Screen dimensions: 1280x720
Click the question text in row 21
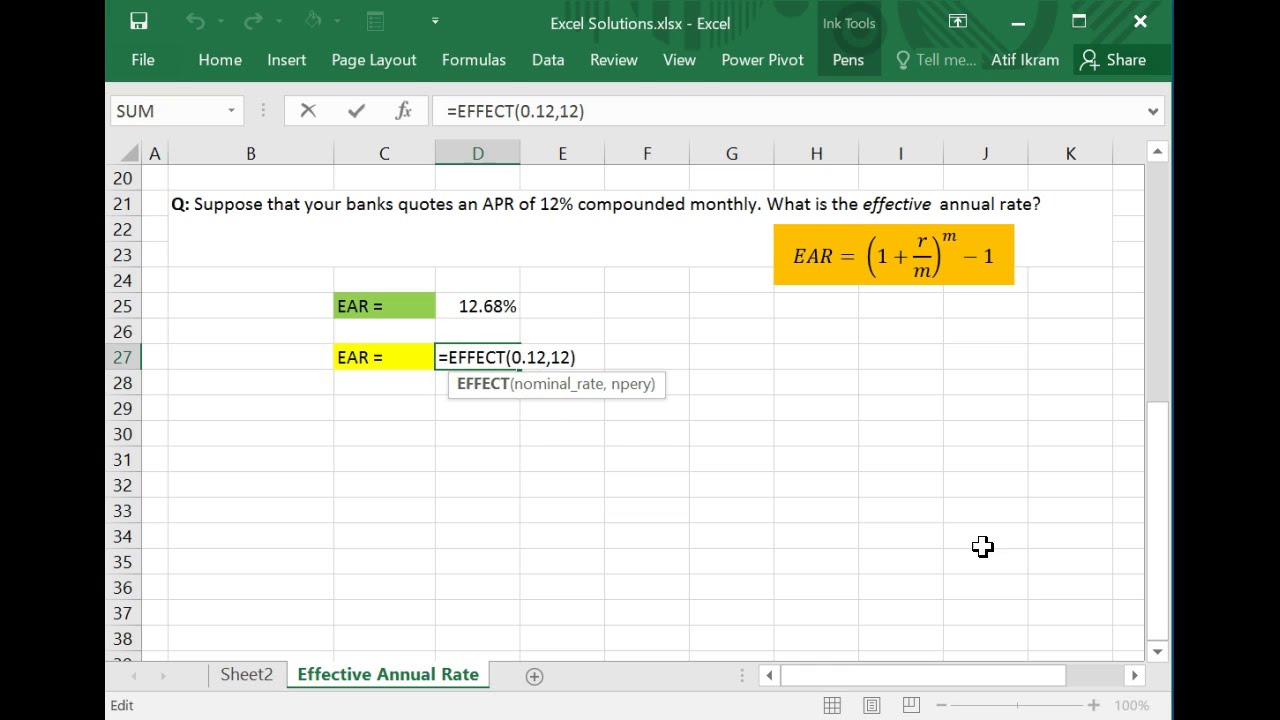(605, 204)
